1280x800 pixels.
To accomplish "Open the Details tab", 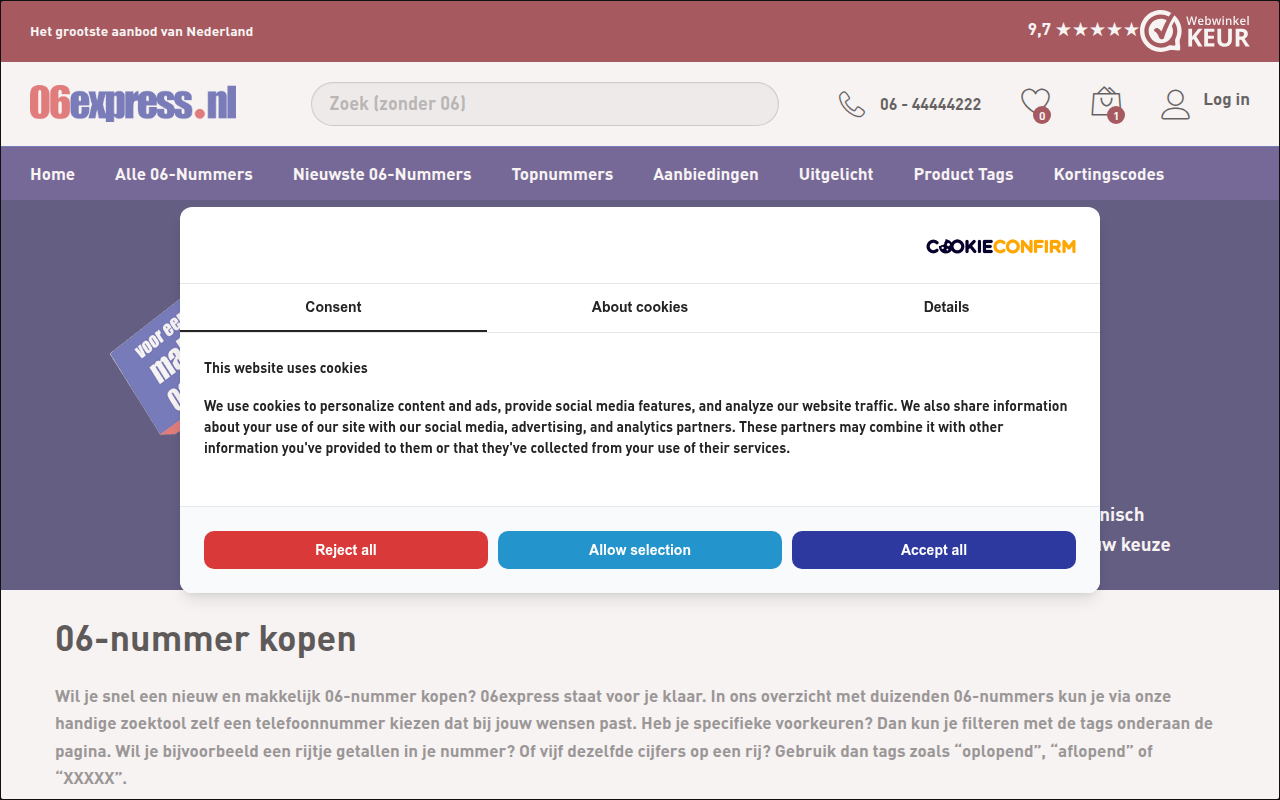I will point(946,307).
